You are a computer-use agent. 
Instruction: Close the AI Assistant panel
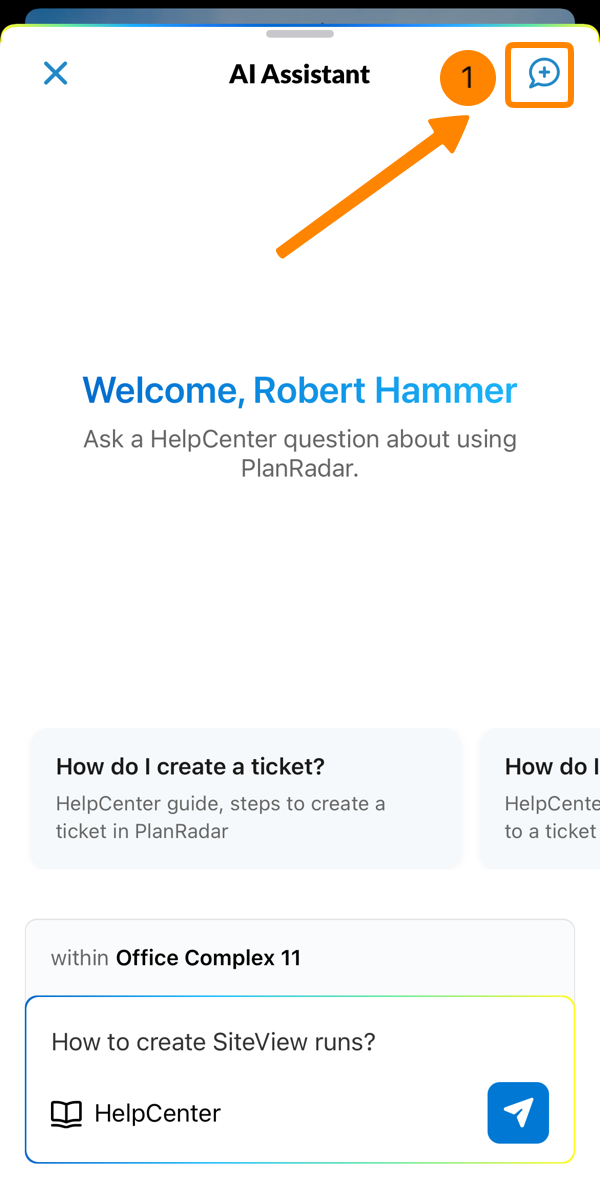coord(56,73)
